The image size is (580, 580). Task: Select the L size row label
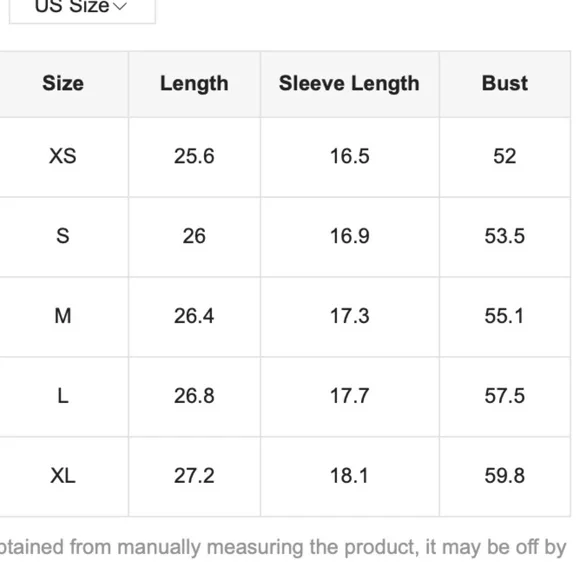[x=63, y=396]
